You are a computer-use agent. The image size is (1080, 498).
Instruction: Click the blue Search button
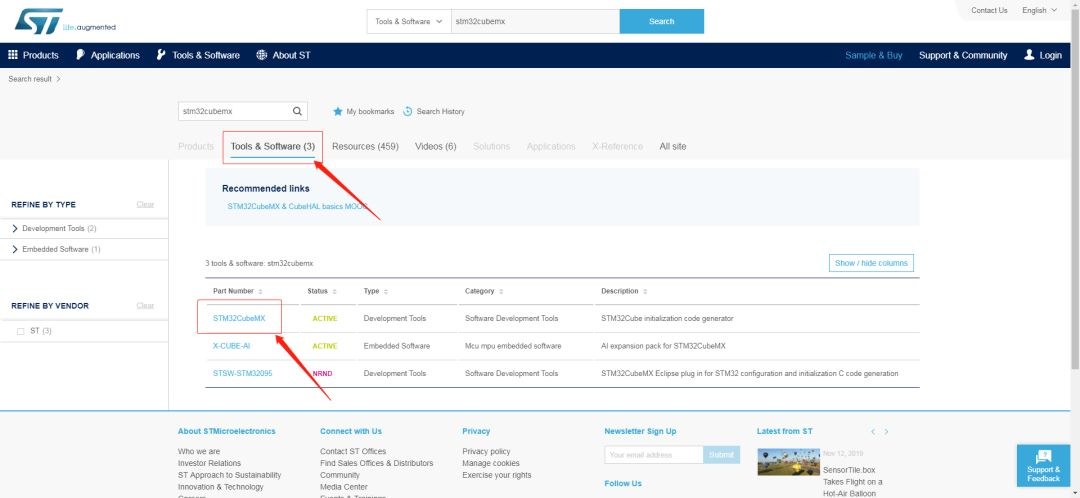coord(662,21)
